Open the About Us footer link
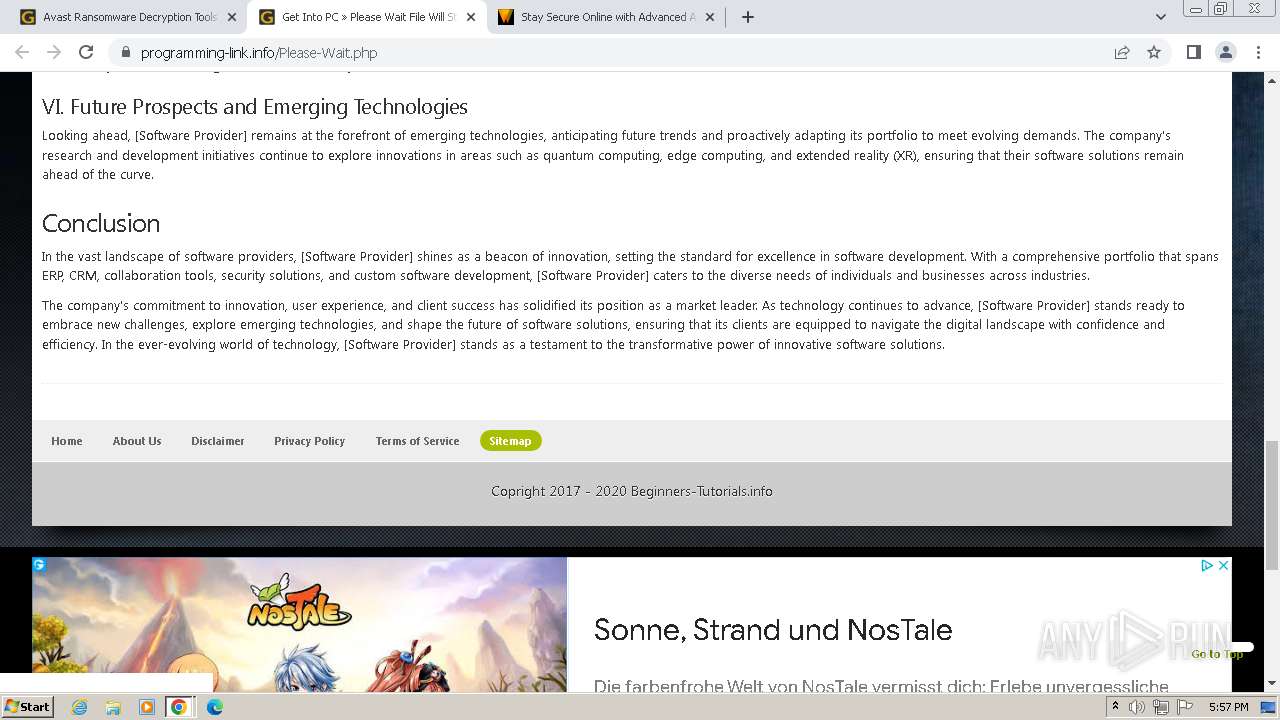Viewport: 1280px width, 720px height. (x=137, y=441)
